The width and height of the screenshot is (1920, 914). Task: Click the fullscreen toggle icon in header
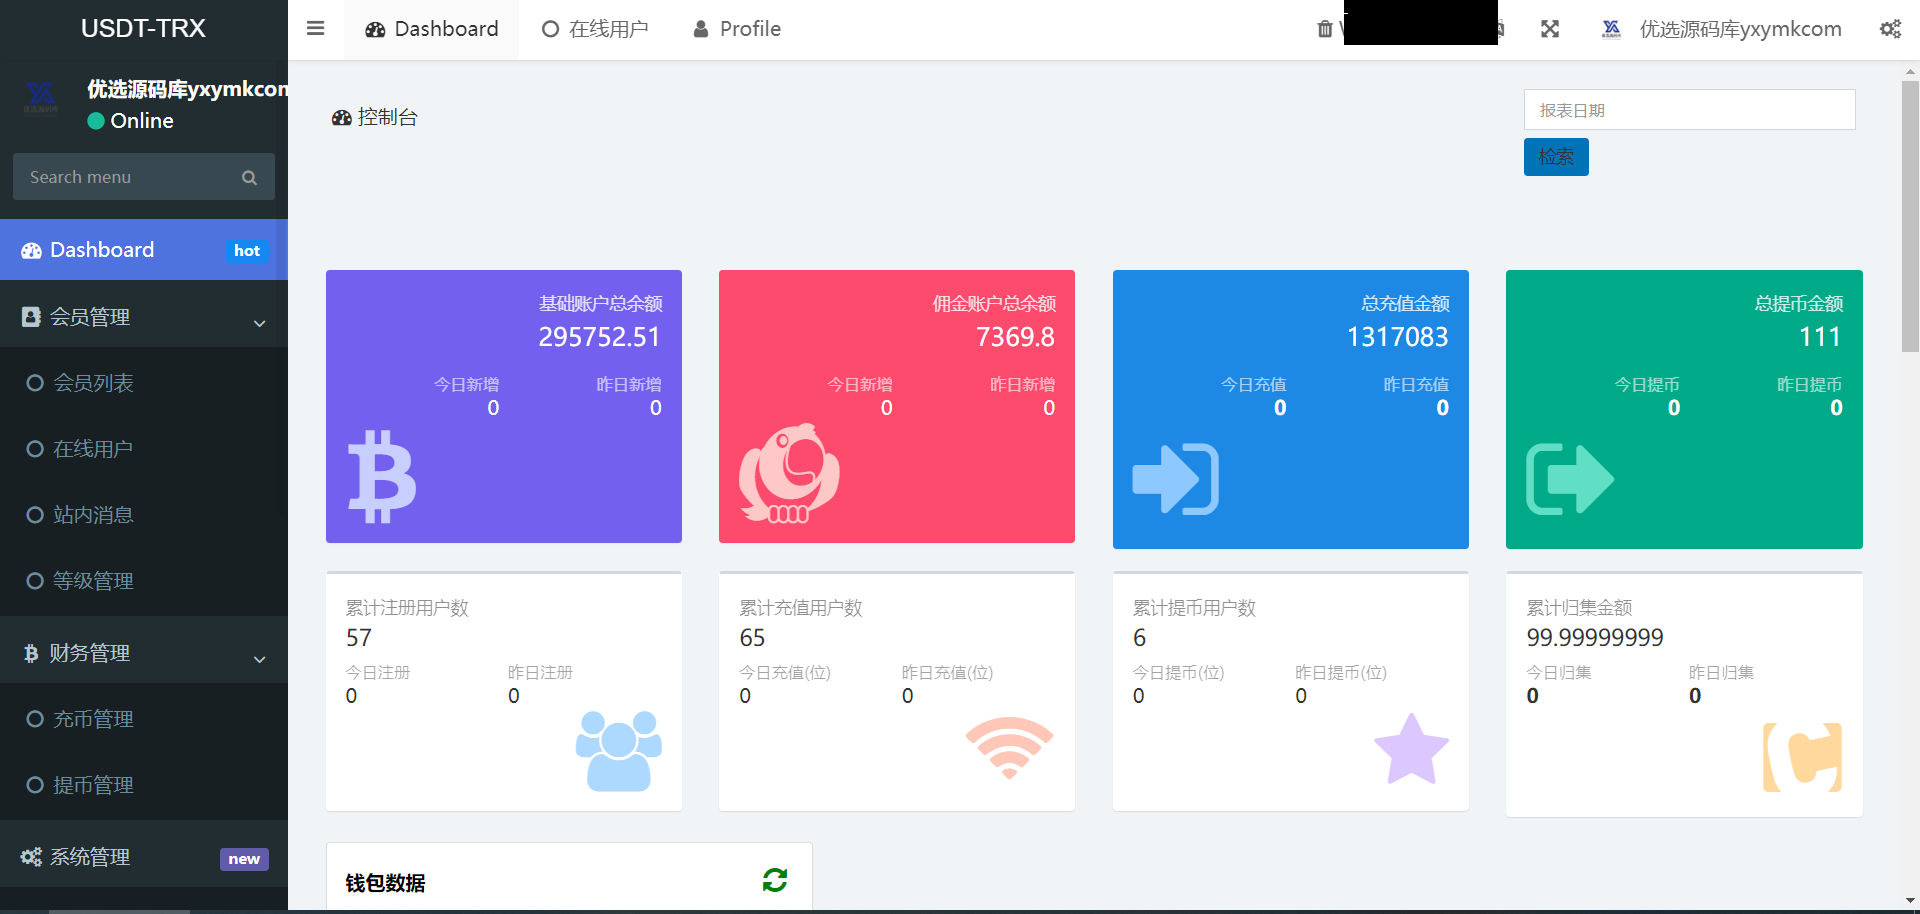[1549, 29]
